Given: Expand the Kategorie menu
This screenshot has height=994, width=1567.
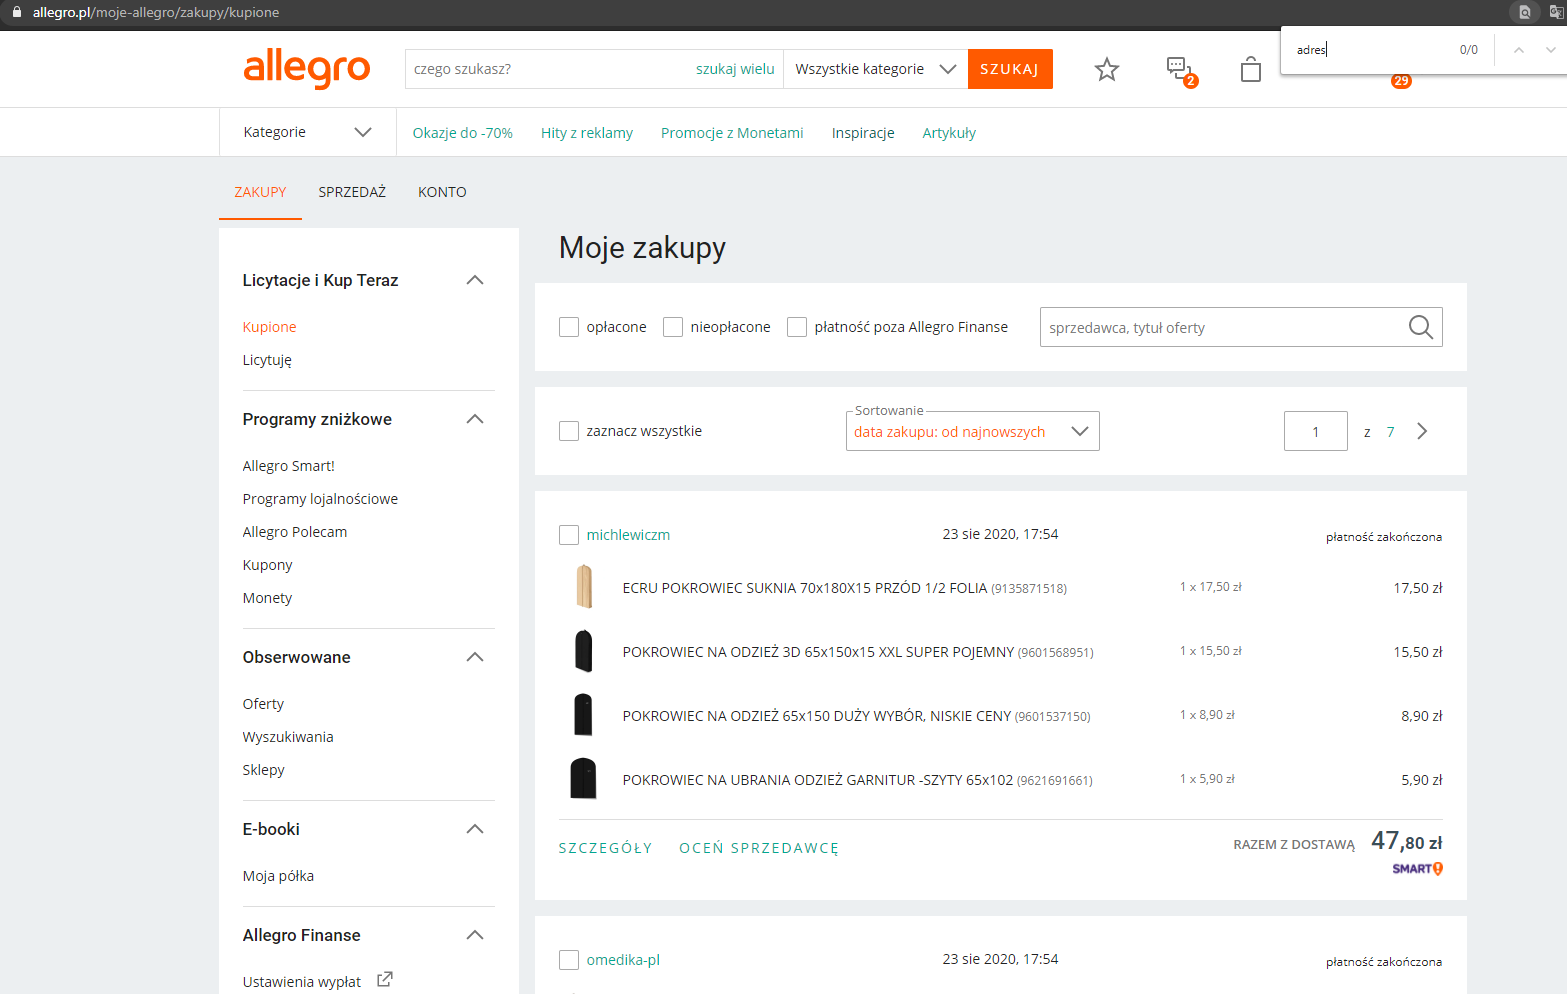Looking at the screenshot, I should point(307,132).
